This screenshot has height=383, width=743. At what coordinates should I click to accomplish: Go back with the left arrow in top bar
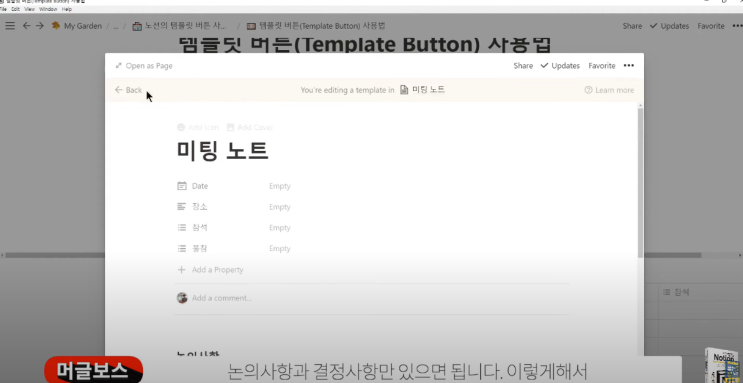click(x=27, y=26)
